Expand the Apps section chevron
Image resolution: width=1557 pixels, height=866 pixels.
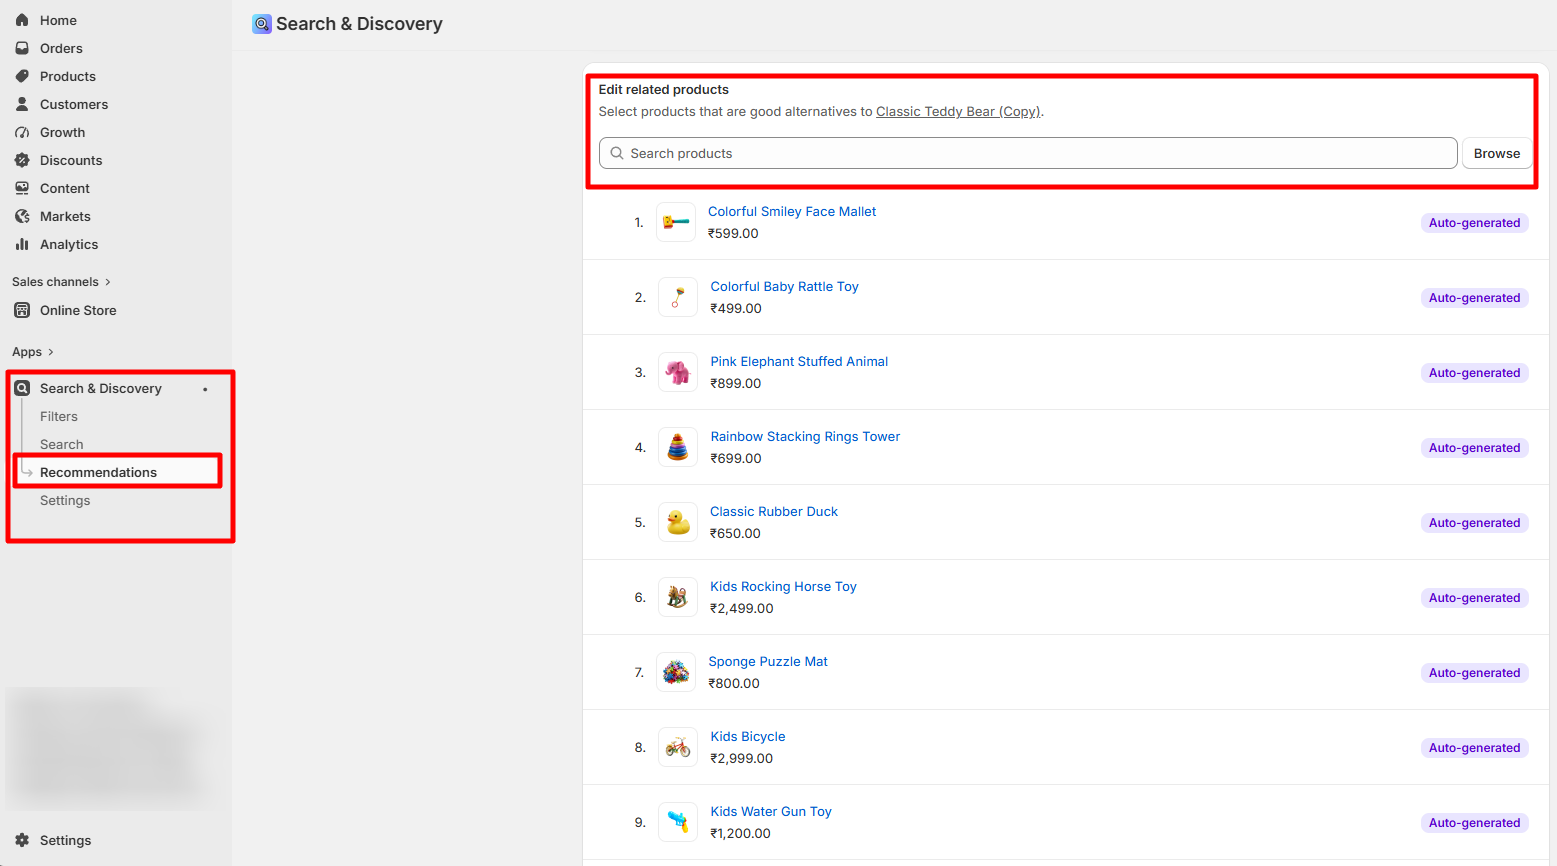point(51,352)
